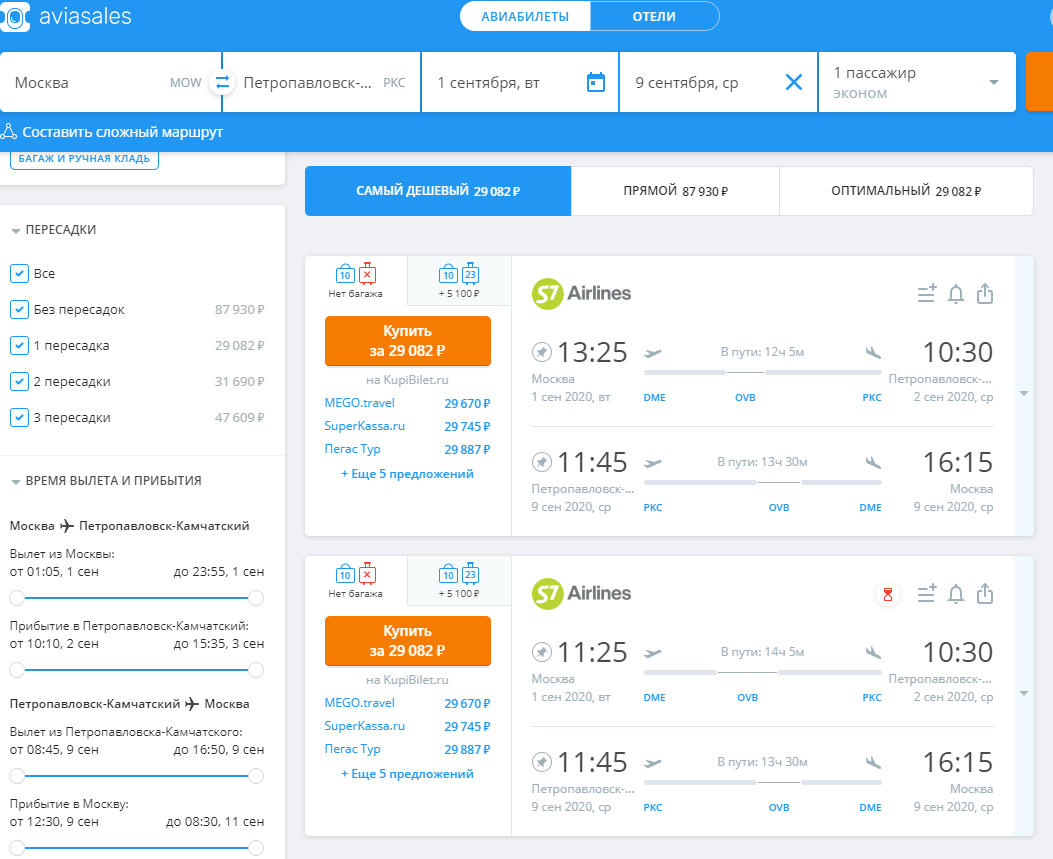Screen dimensions: 1053x859
Task: Expand second ticket details arrow
Action: (1024, 694)
